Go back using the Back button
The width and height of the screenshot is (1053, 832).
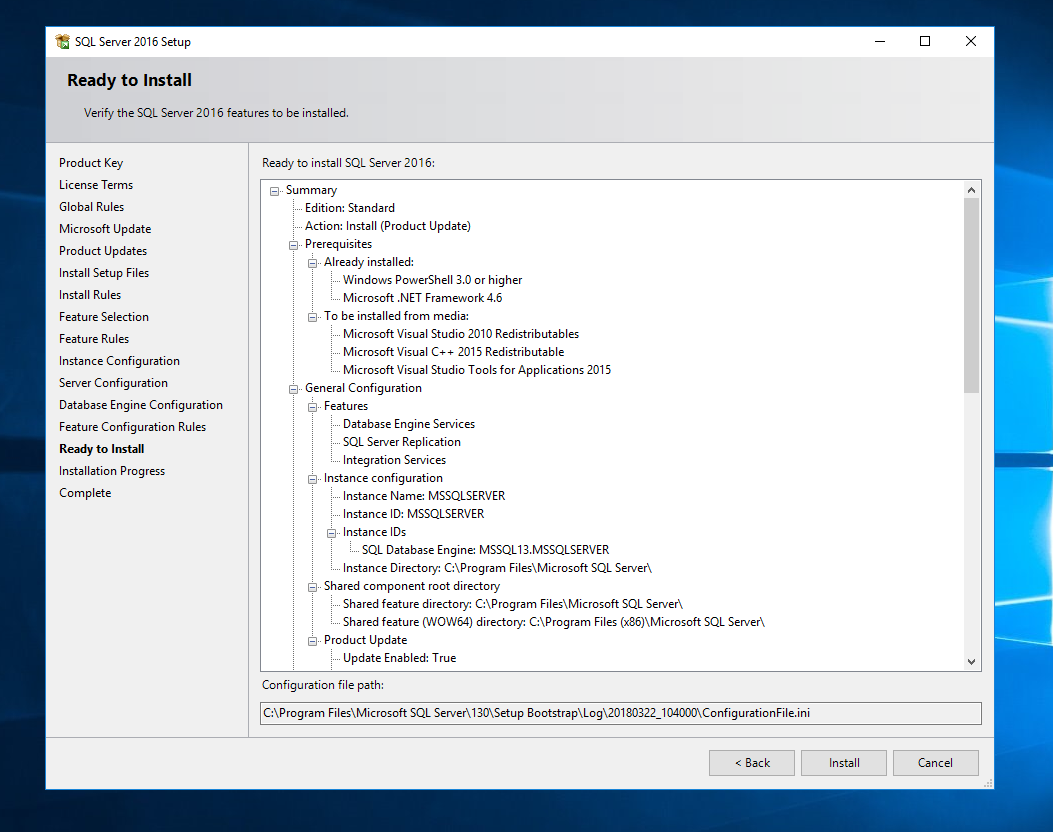tap(751, 762)
